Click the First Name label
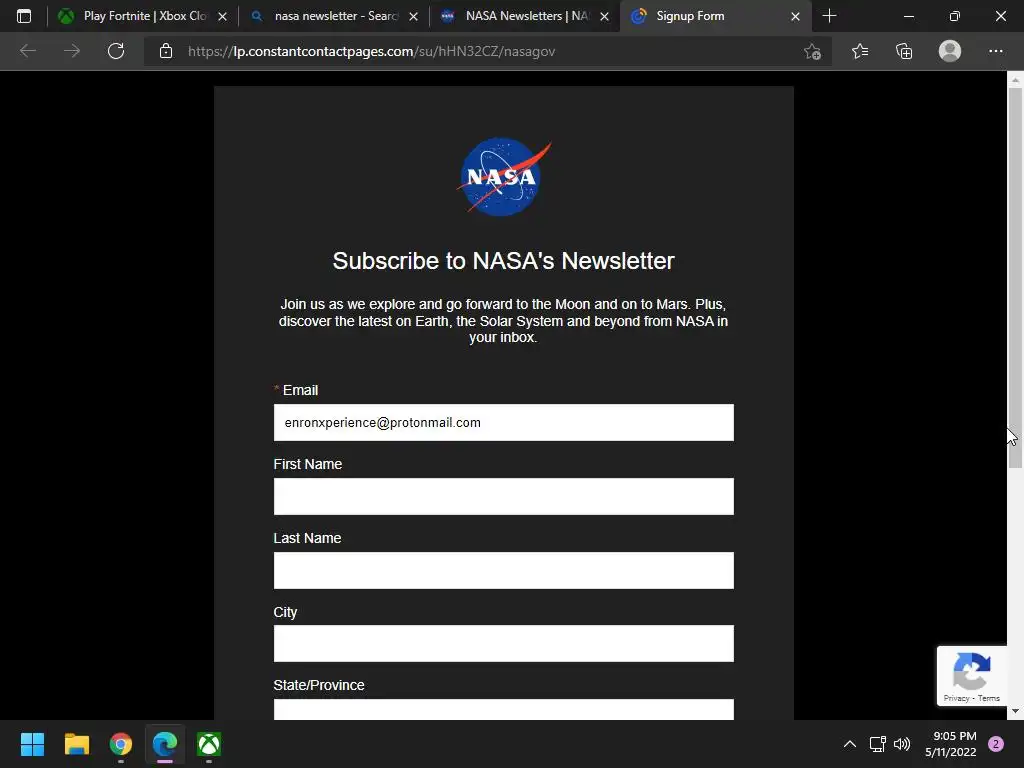The image size is (1024, 768). 308,464
